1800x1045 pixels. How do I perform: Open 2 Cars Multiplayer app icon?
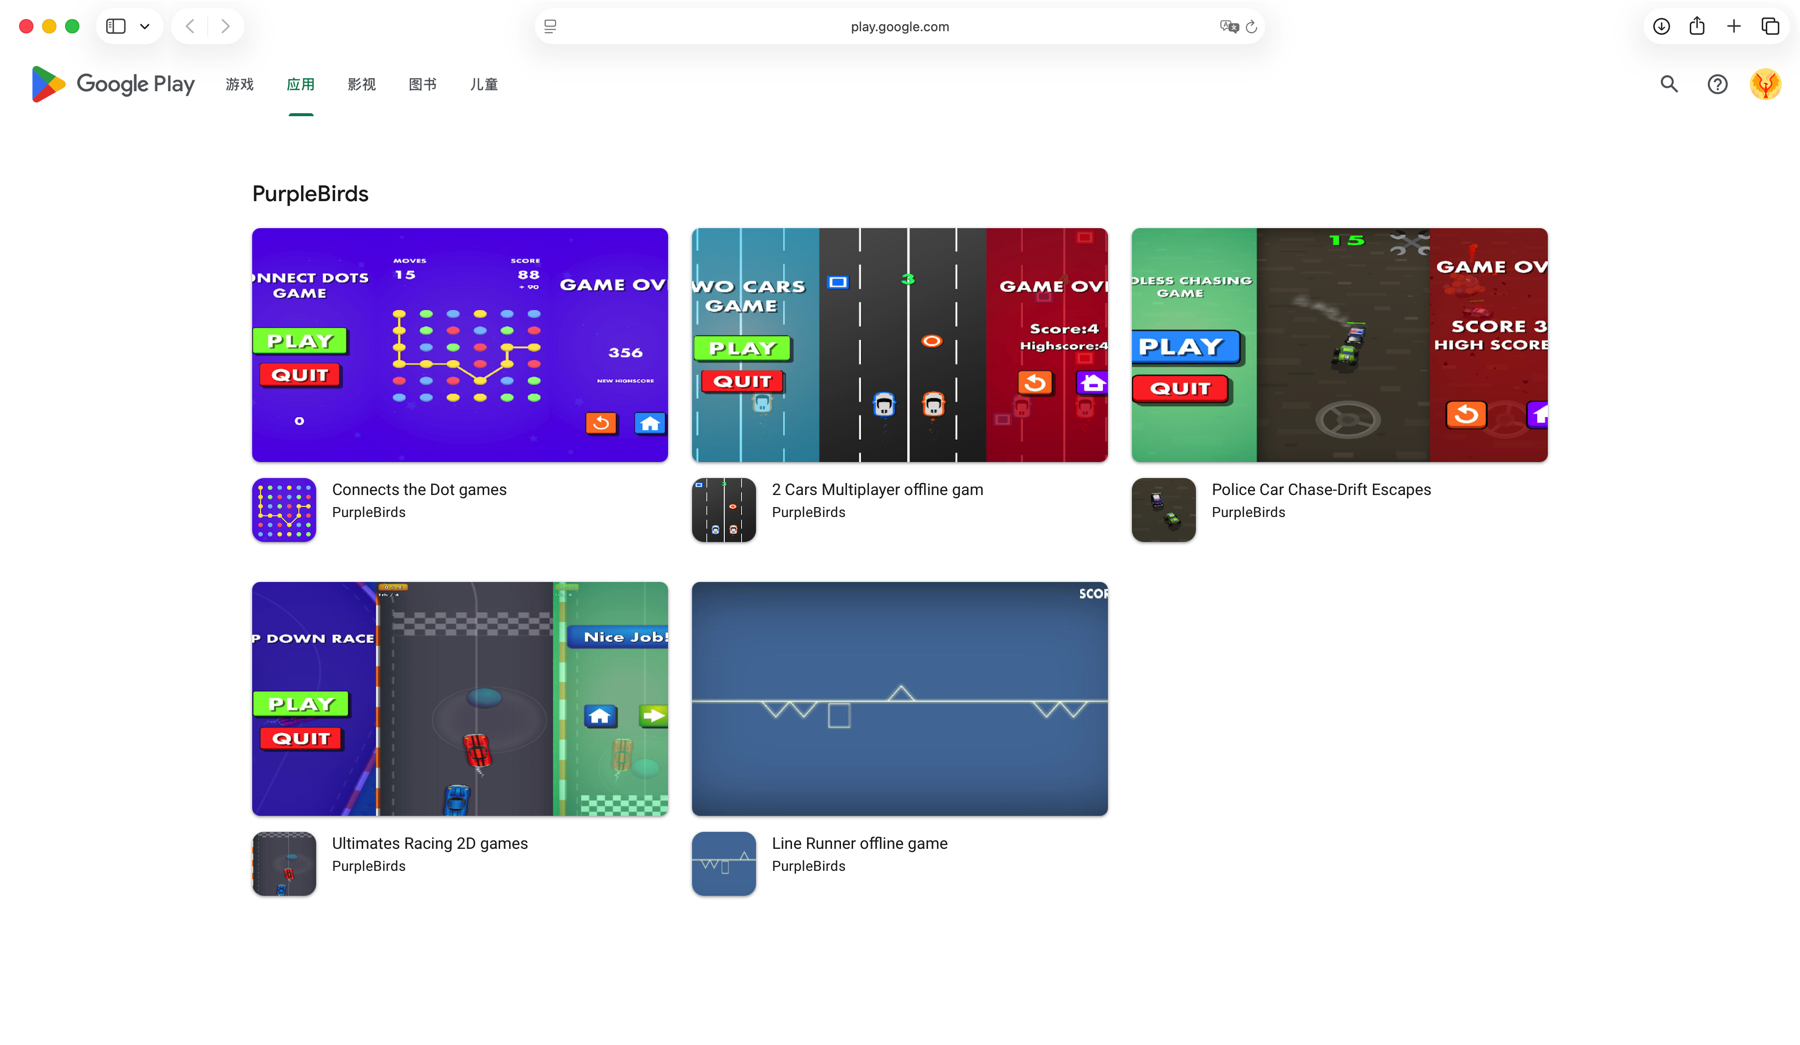coord(724,510)
